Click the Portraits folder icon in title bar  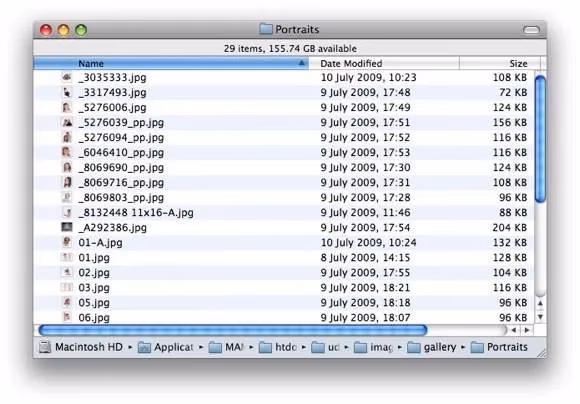tap(266, 29)
